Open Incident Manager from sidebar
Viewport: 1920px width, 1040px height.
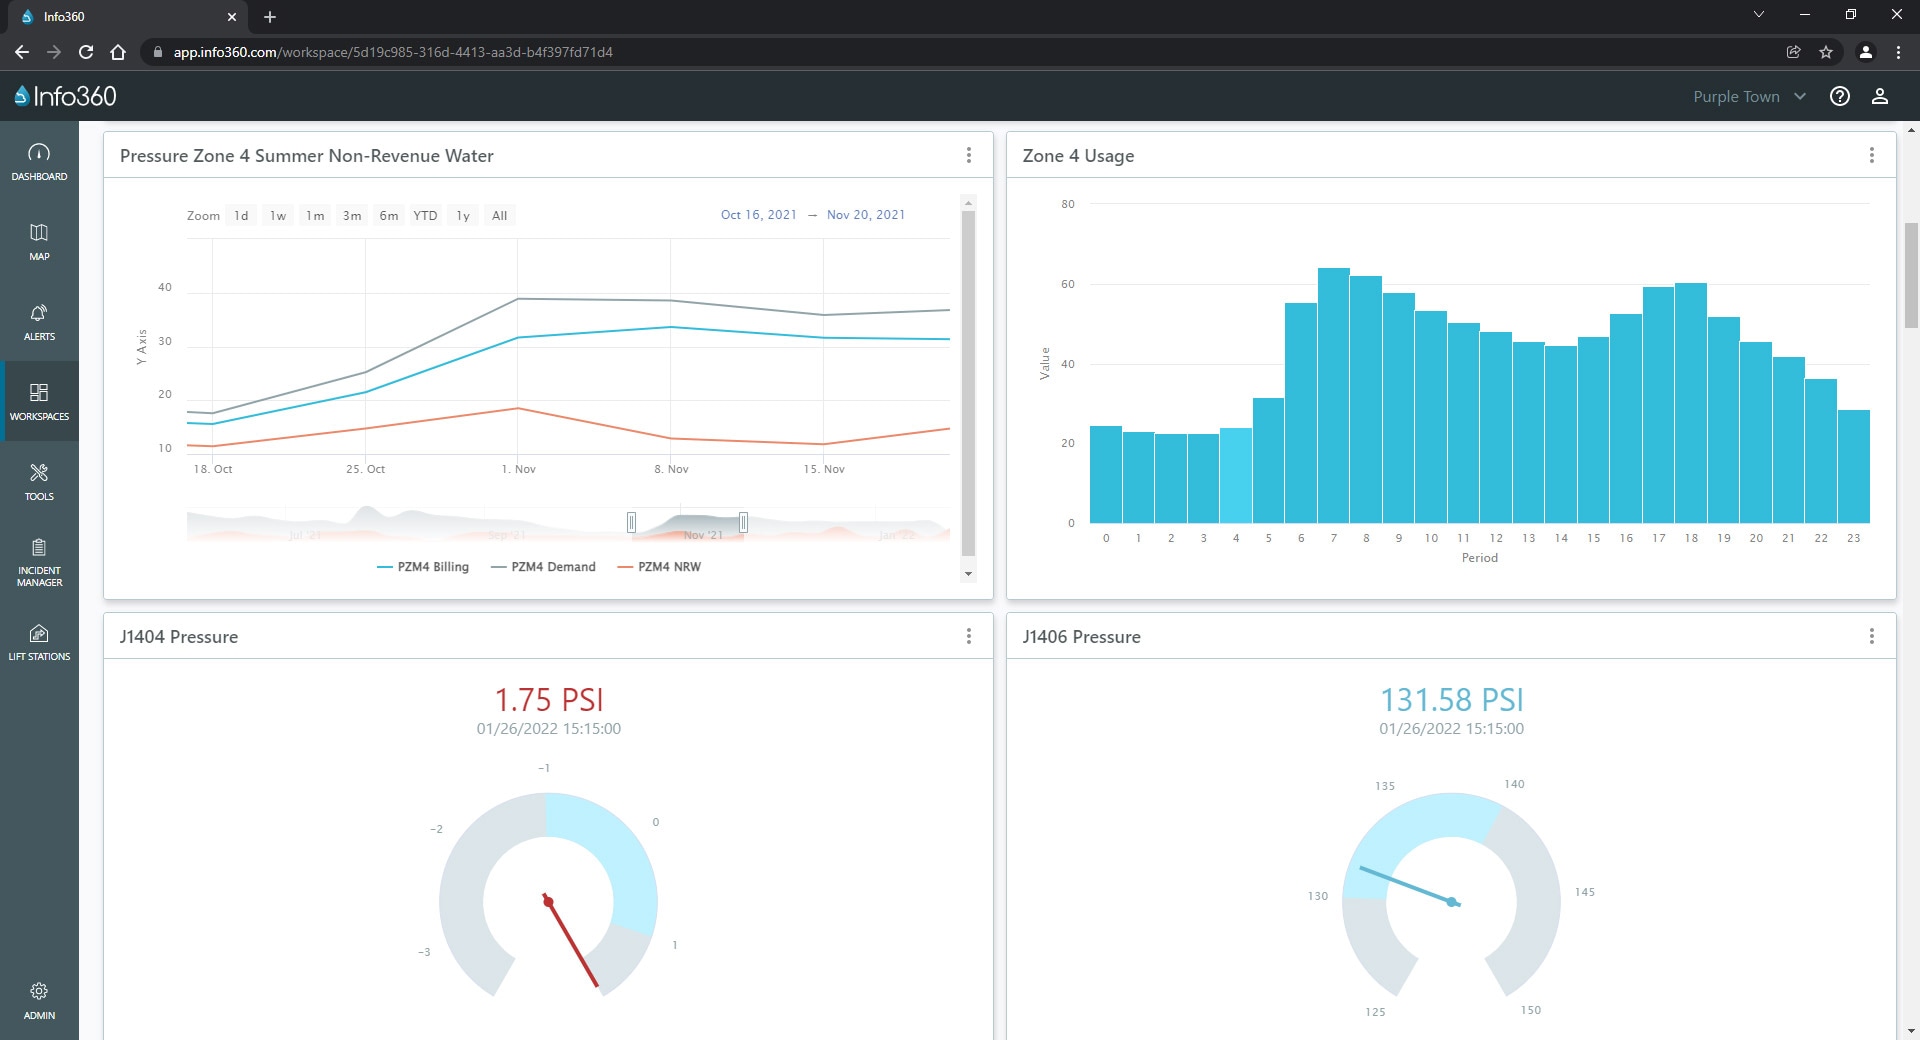[39, 560]
